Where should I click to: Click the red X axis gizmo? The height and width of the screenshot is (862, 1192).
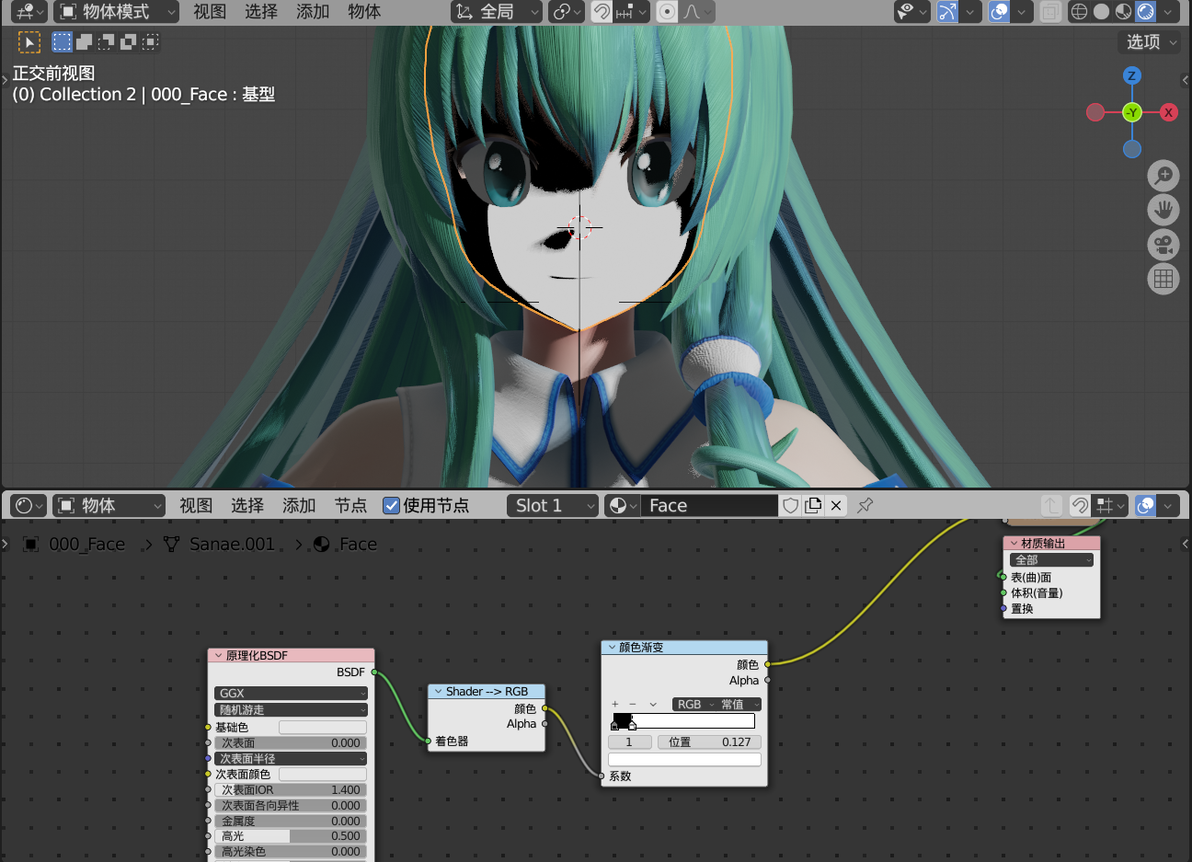pyautogui.click(x=1168, y=113)
